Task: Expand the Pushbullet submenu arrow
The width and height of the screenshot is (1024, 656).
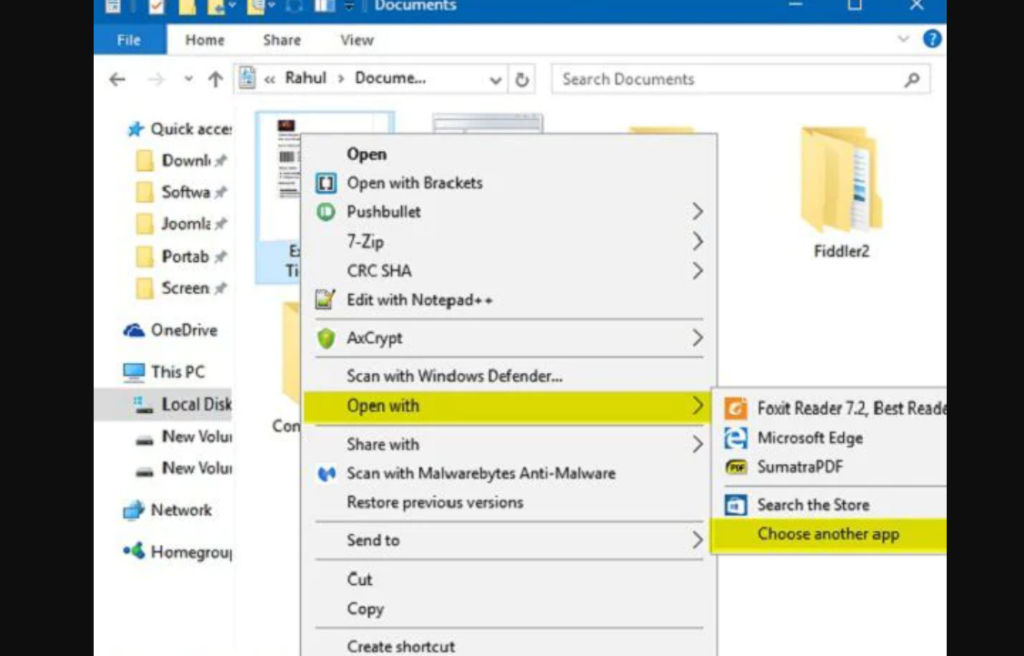Action: pos(697,212)
